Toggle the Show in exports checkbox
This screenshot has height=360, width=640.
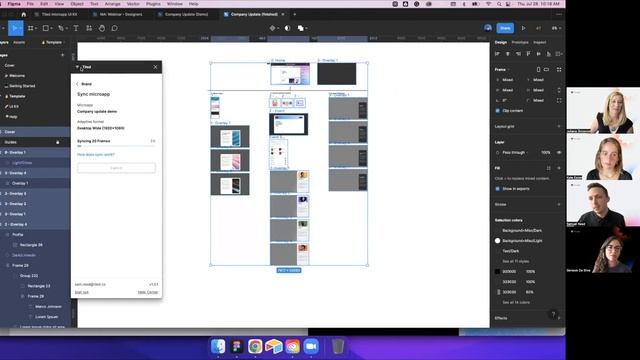pyautogui.click(x=498, y=189)
